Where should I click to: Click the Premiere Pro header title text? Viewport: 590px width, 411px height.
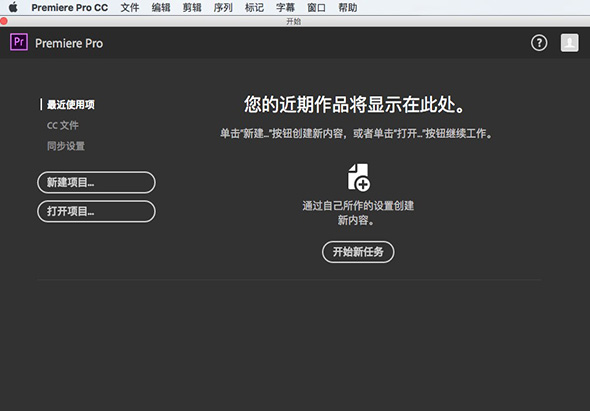pos(69,43)
